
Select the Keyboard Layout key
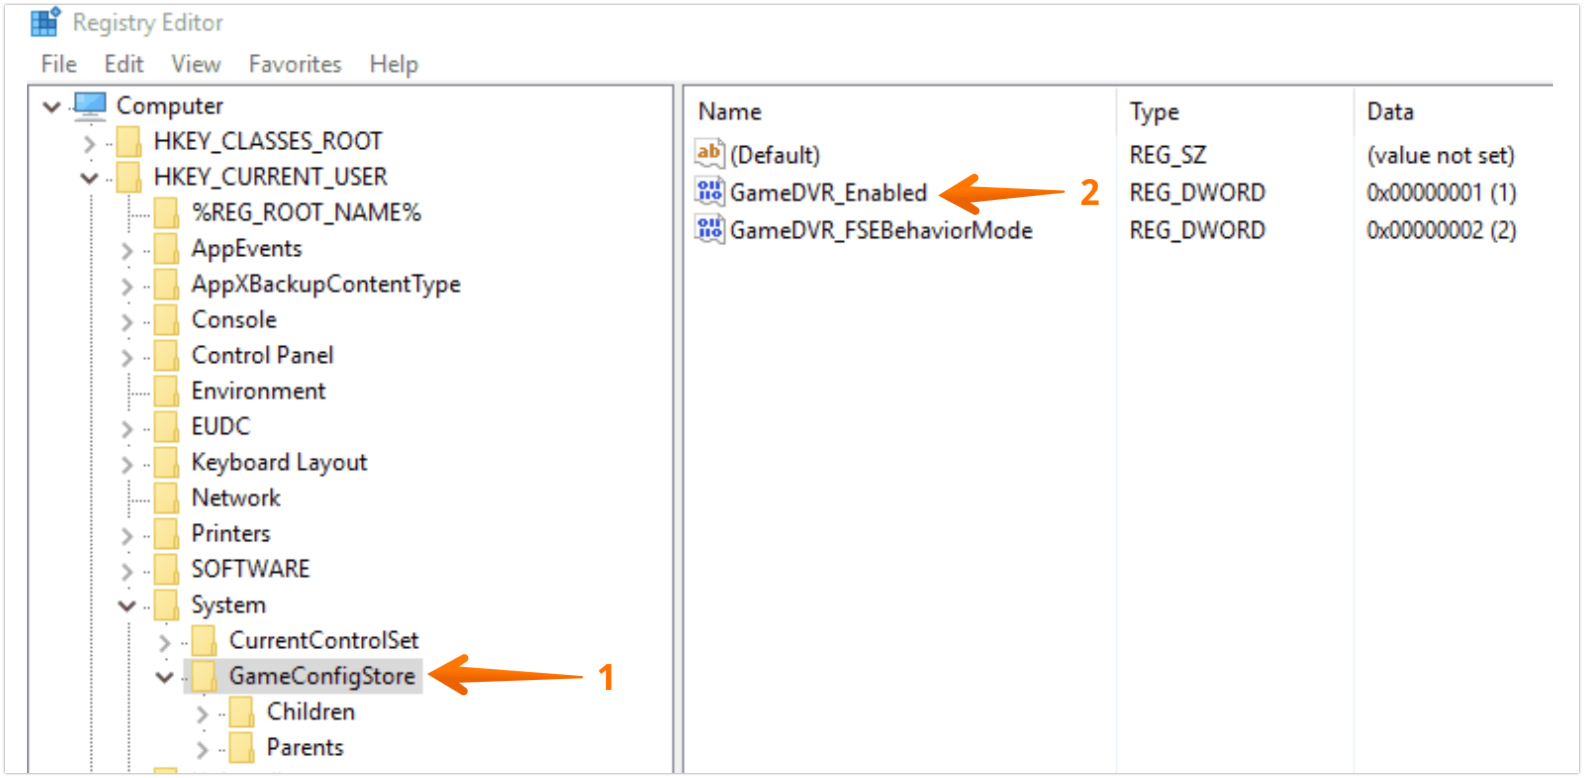[279, 462]
